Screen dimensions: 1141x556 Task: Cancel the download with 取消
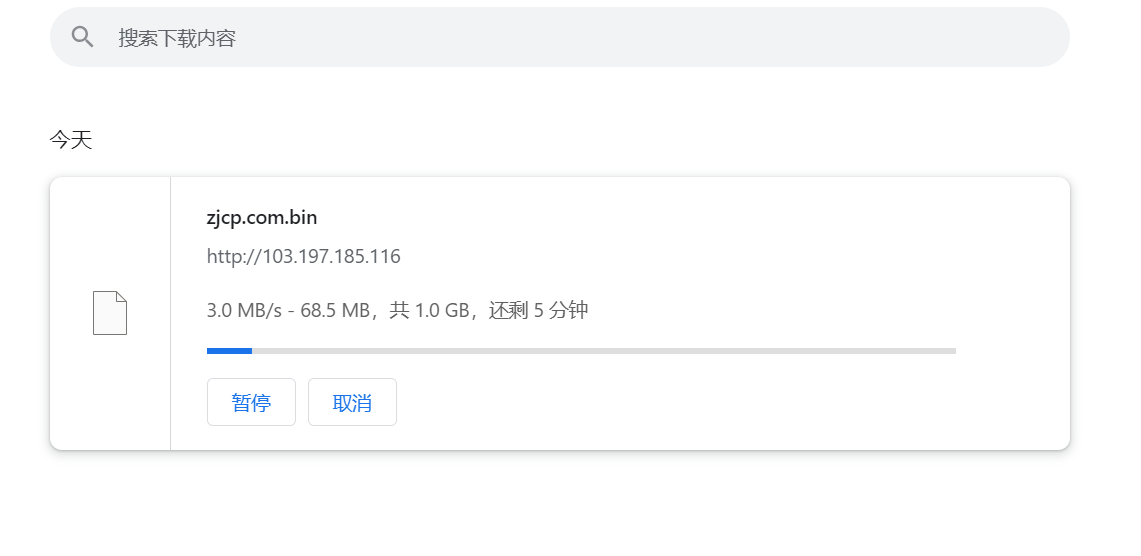pyautogui.click(x=352, y=402)
